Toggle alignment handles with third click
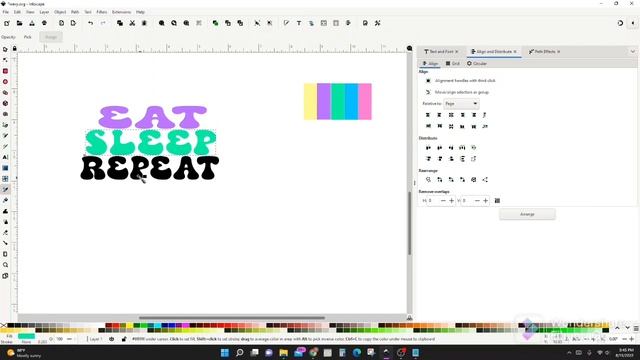 point(428,81)
